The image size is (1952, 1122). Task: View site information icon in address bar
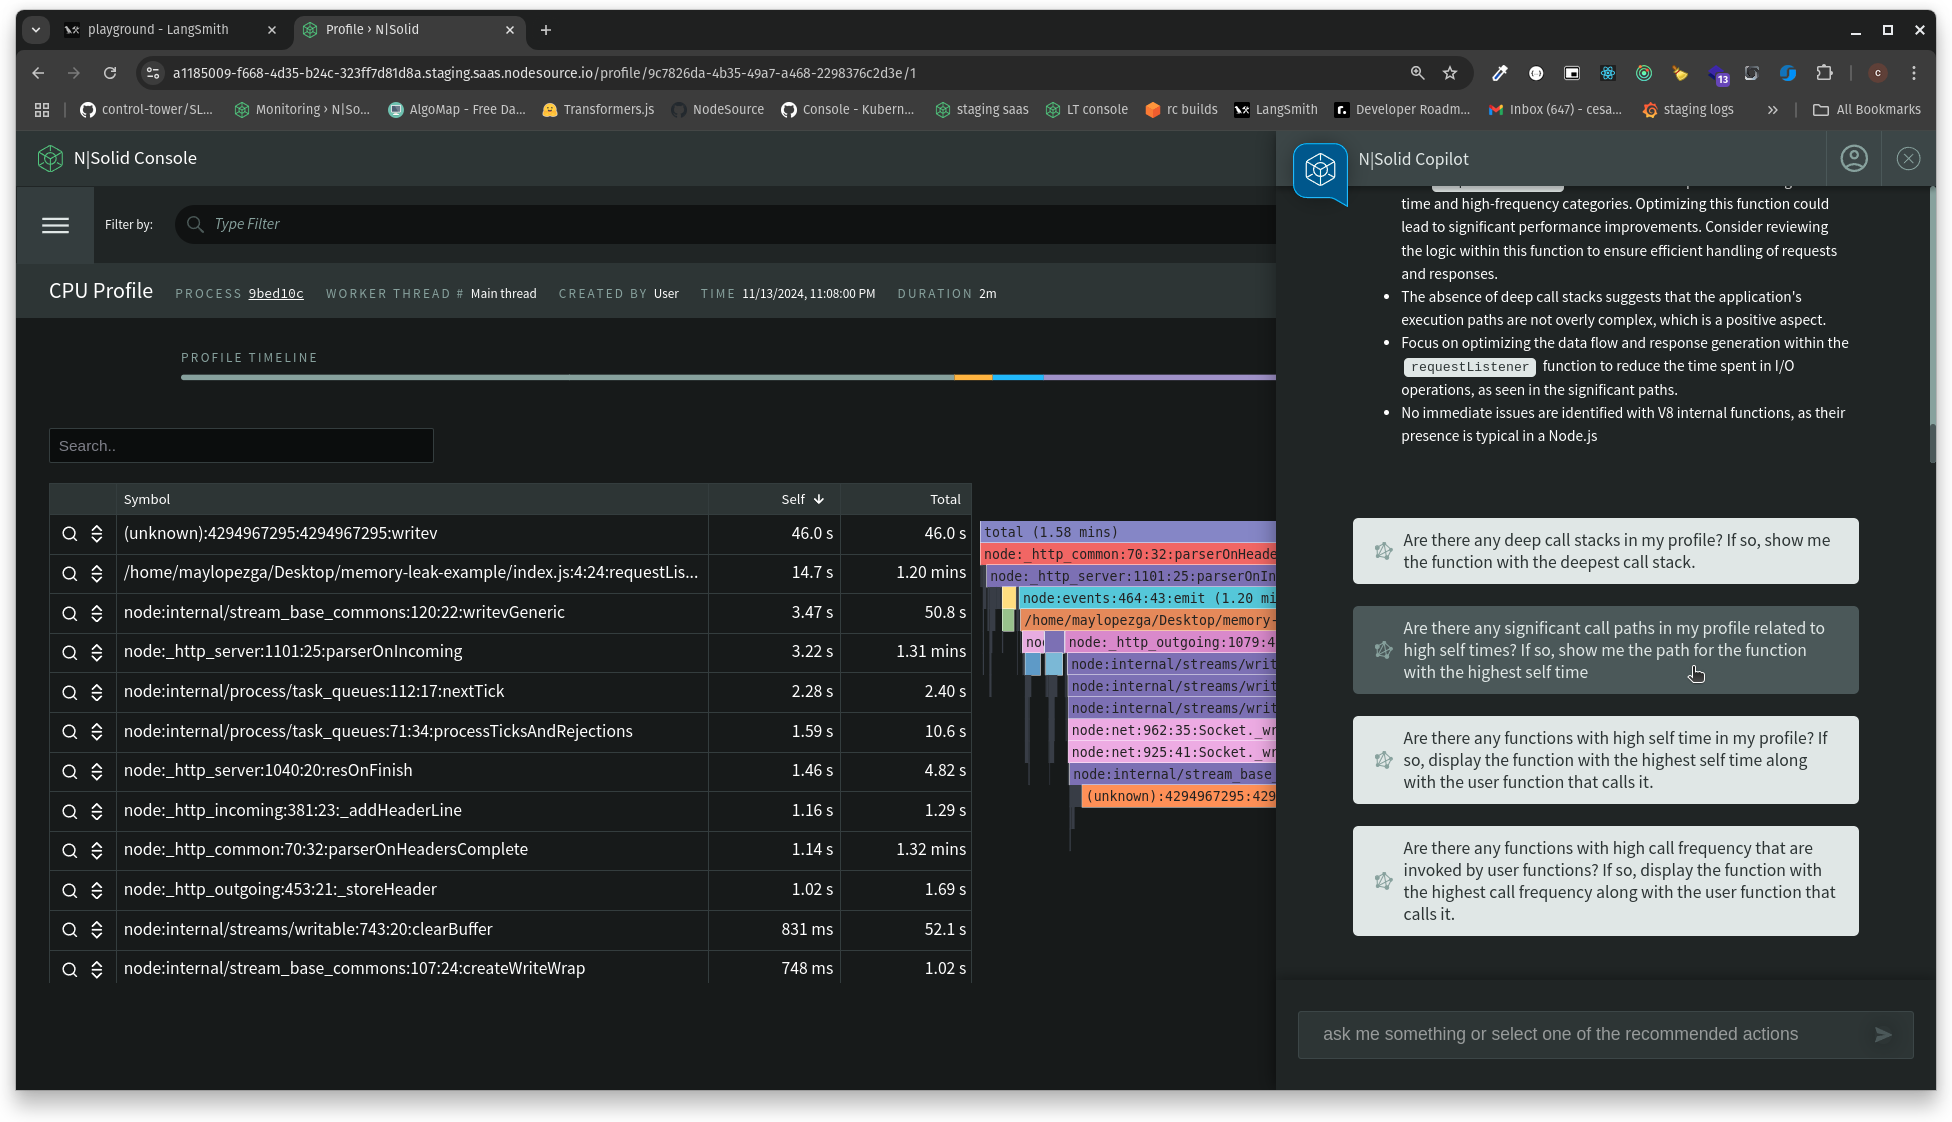152,73
